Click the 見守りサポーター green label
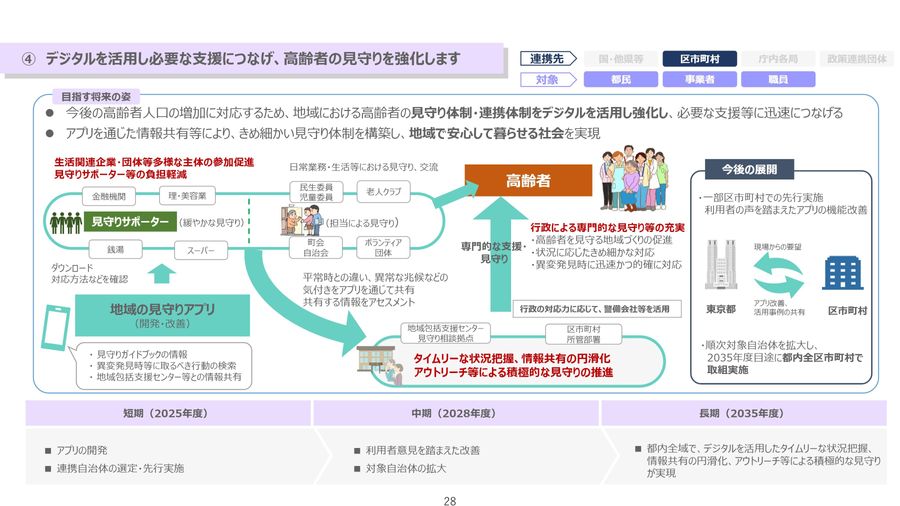The image size is (900, 506). (x=130, y=222)
